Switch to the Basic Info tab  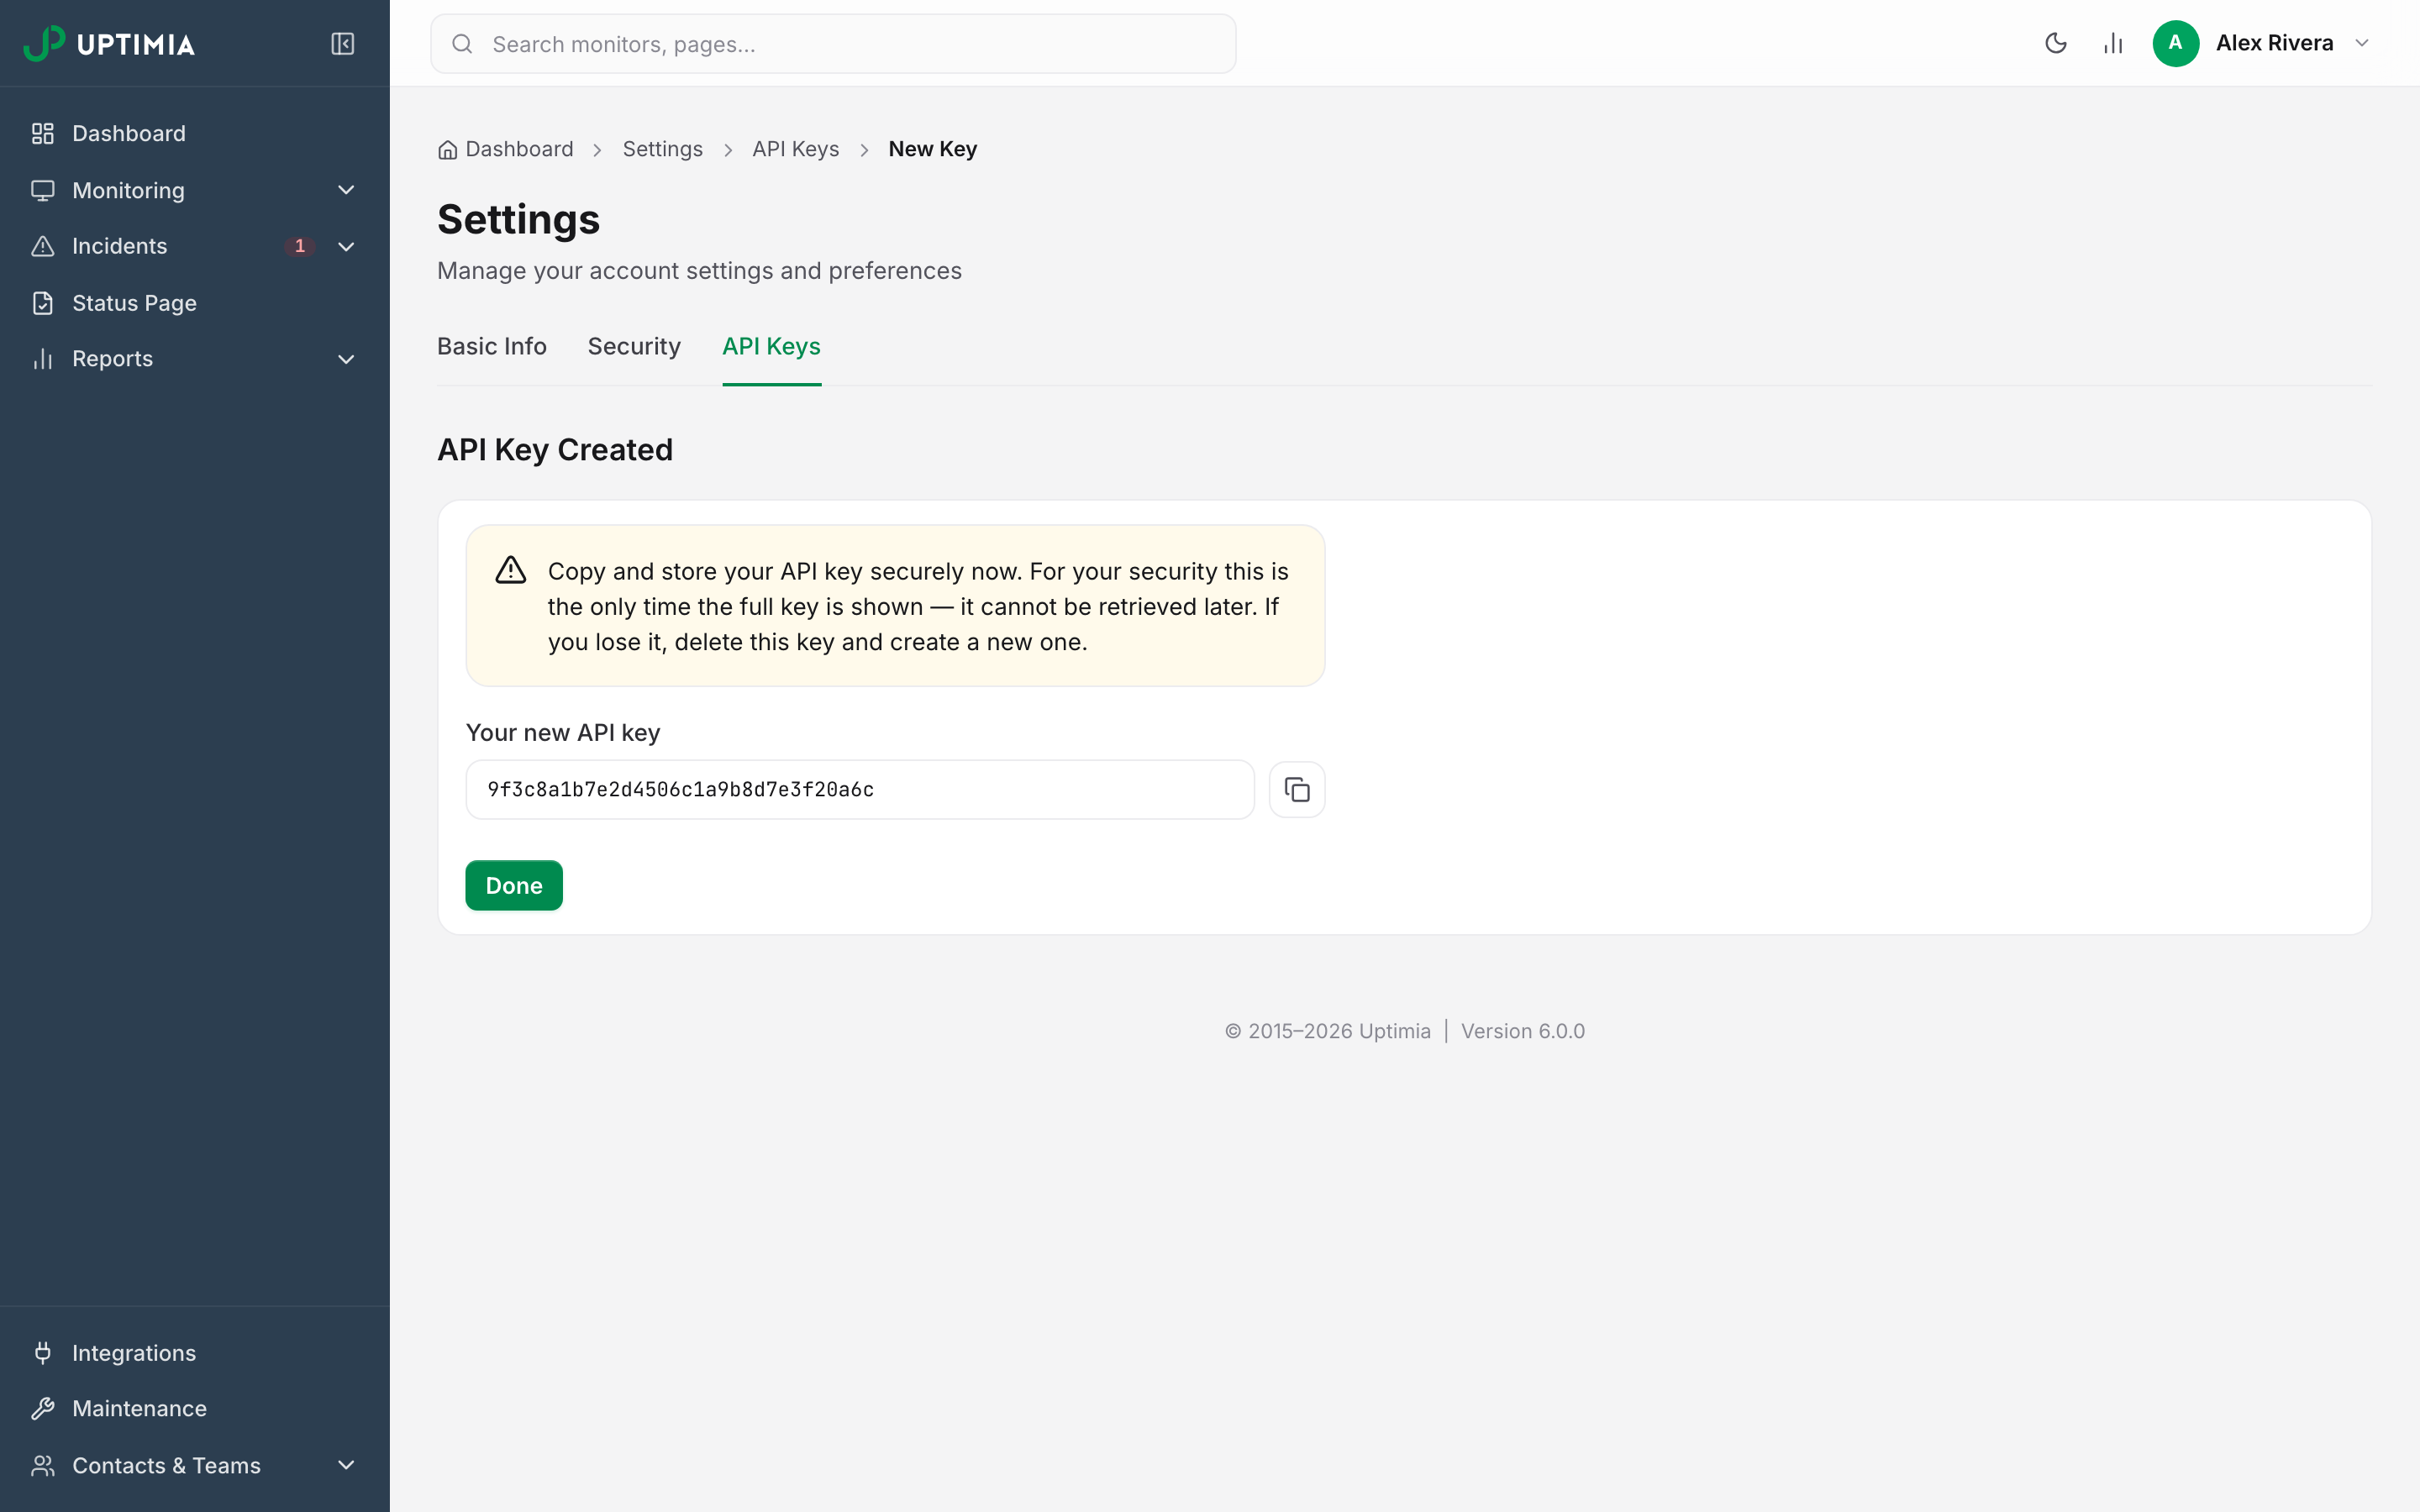point(492,346)
